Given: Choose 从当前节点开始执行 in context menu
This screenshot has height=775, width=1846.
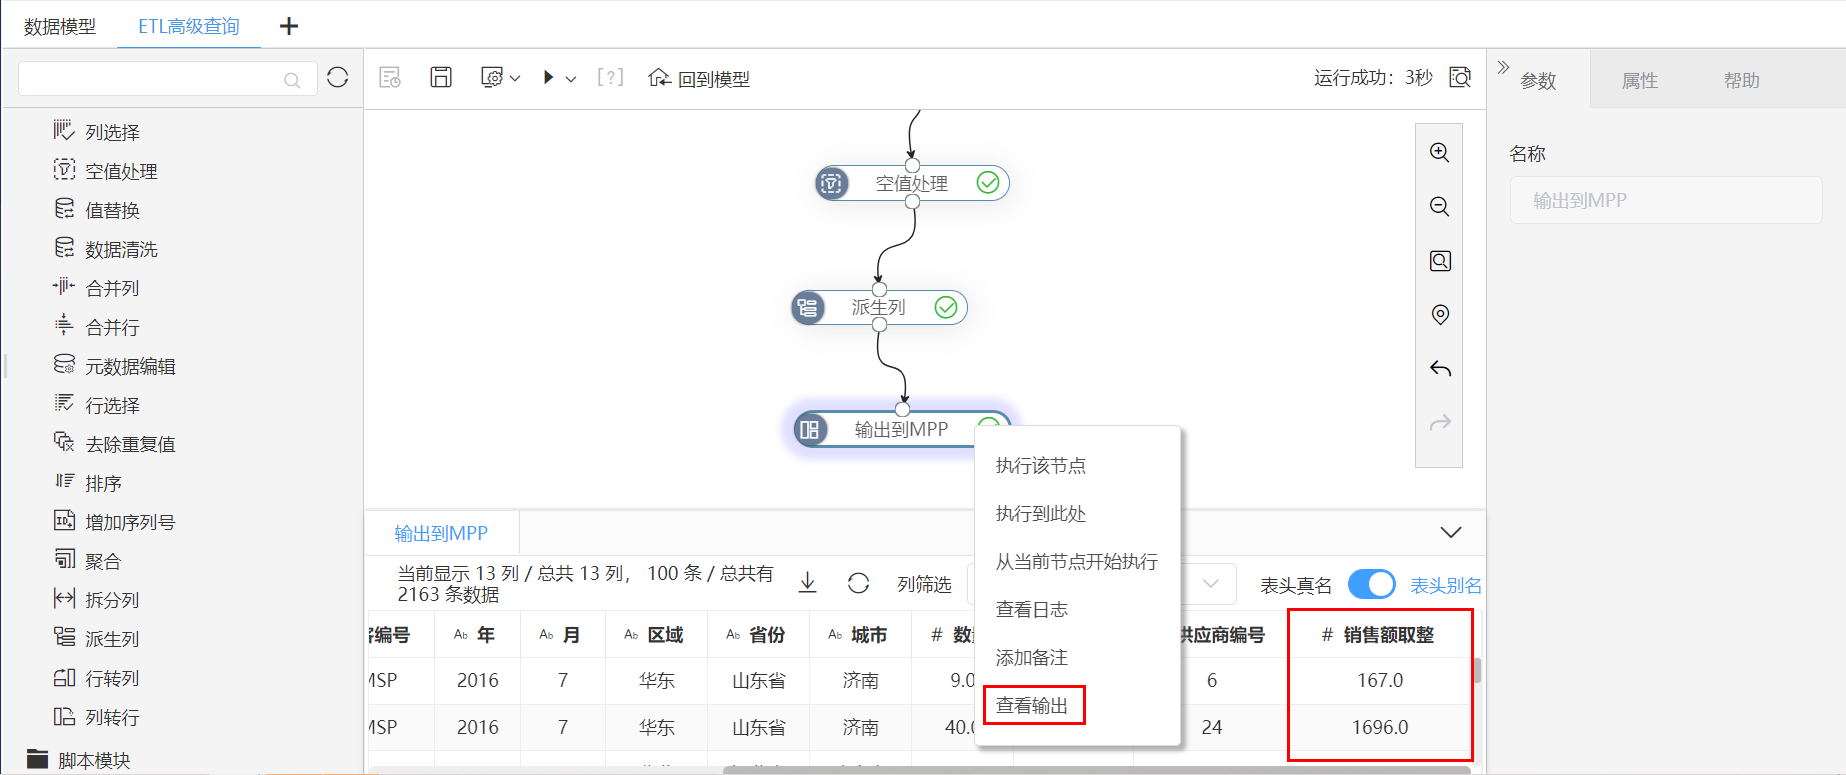Looking at the screenshot, I should (1078, 561).
